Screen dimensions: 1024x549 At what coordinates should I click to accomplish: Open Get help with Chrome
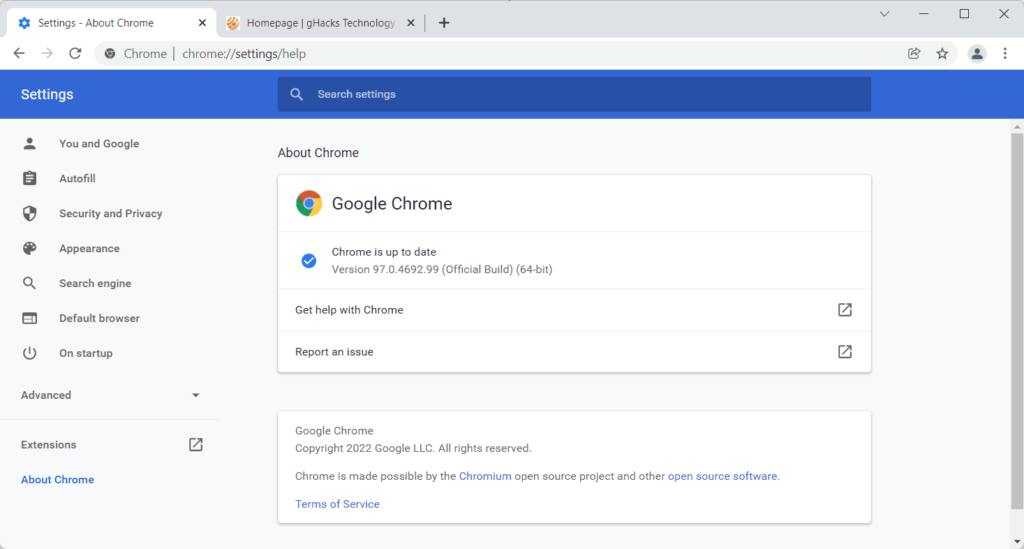pyautogui.click(x=574, y=309)
